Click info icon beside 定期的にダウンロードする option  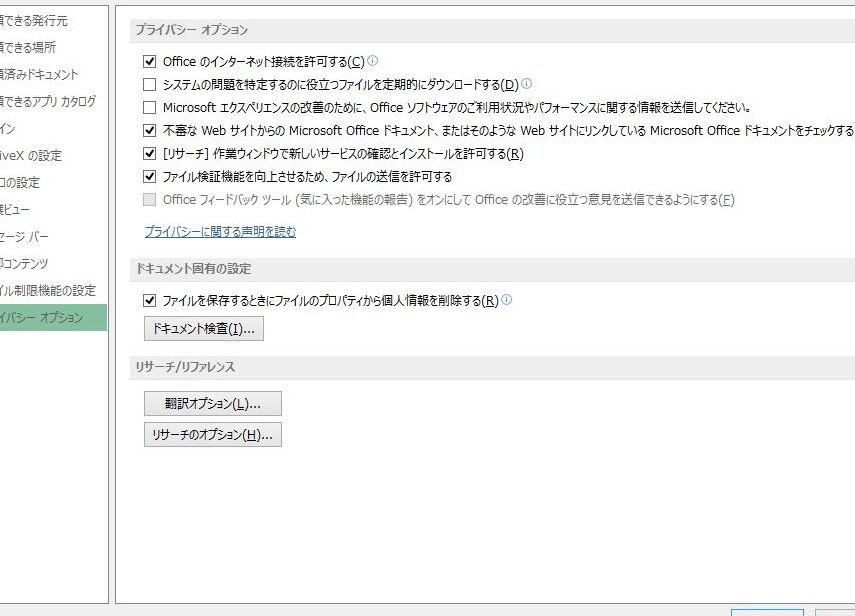click(526, 84)
